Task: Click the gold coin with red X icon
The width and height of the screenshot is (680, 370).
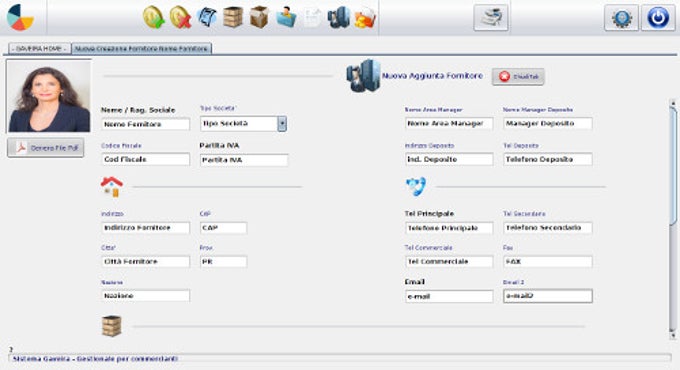Action: point(180,18)
